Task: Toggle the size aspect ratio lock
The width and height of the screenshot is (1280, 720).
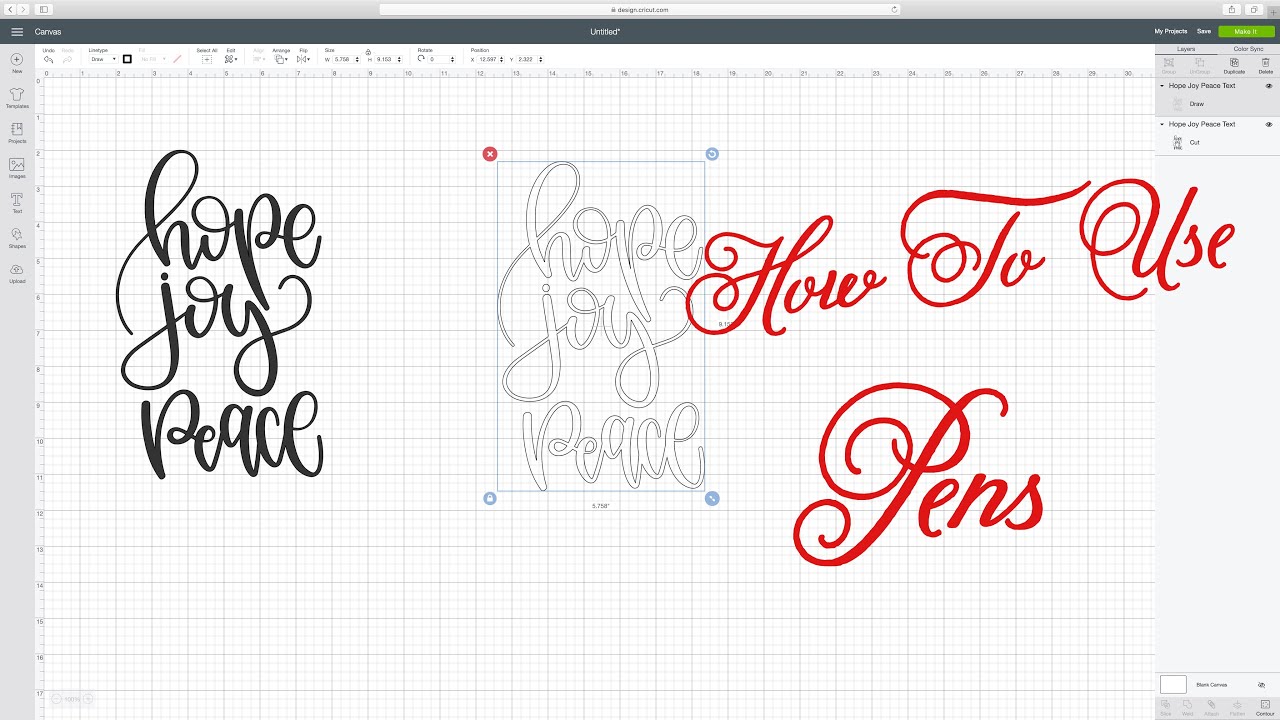Action: 368,52
